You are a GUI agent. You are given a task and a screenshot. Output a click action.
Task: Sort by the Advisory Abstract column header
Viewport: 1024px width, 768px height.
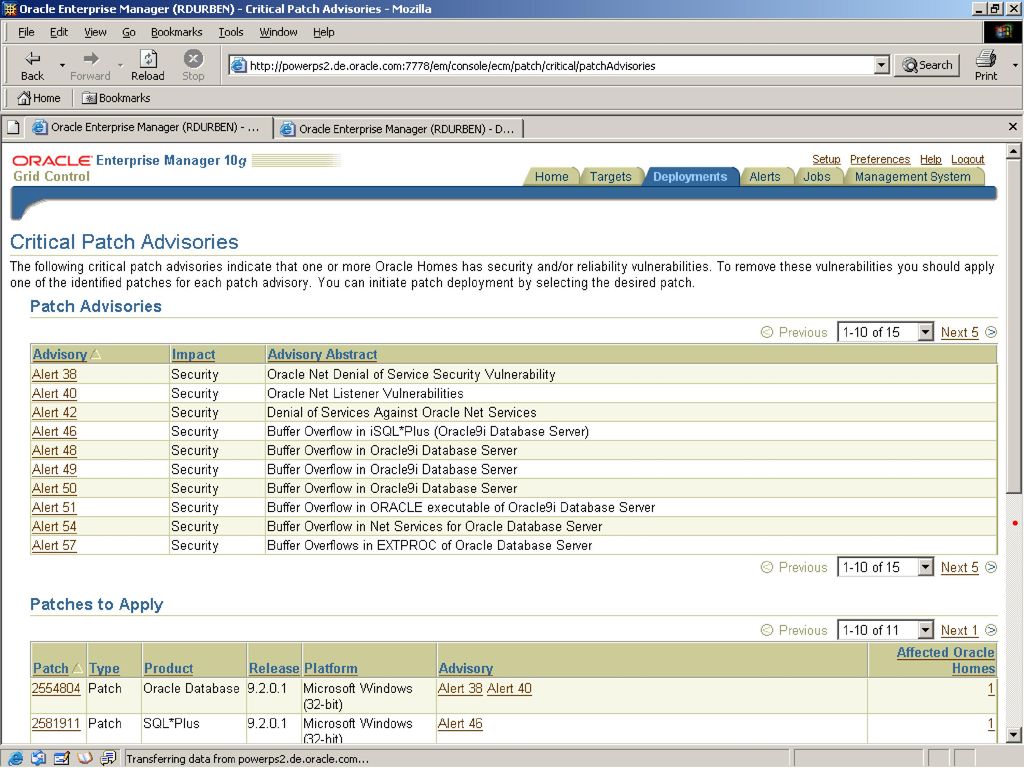pos(322,354)
